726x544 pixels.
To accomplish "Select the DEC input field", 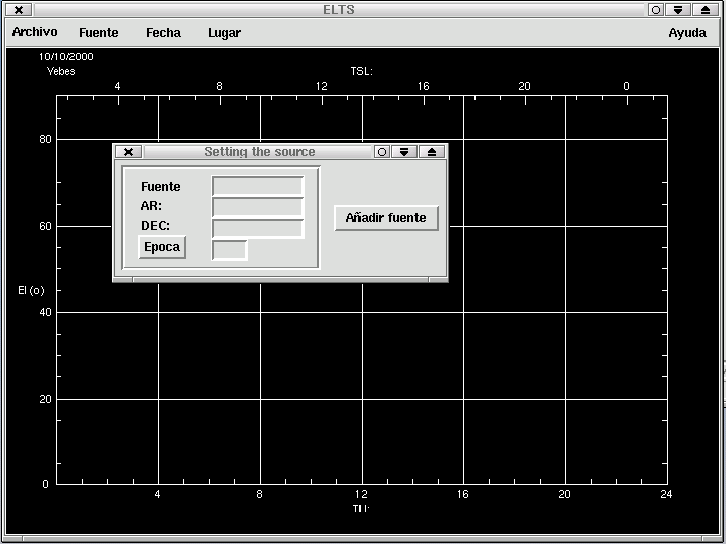I will pos(258,228).
